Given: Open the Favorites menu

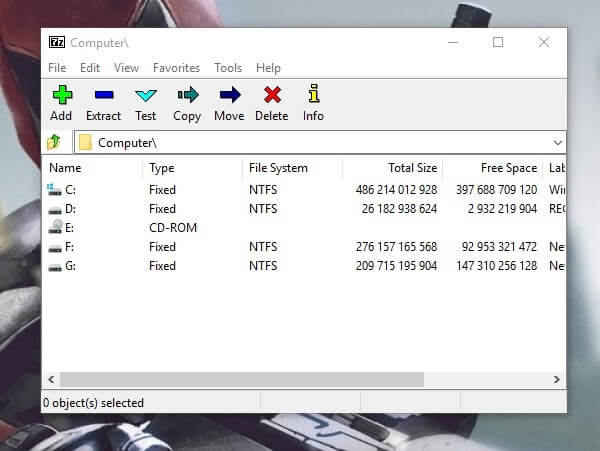Looking at the screenshot, I should click(x=176, y=68).
